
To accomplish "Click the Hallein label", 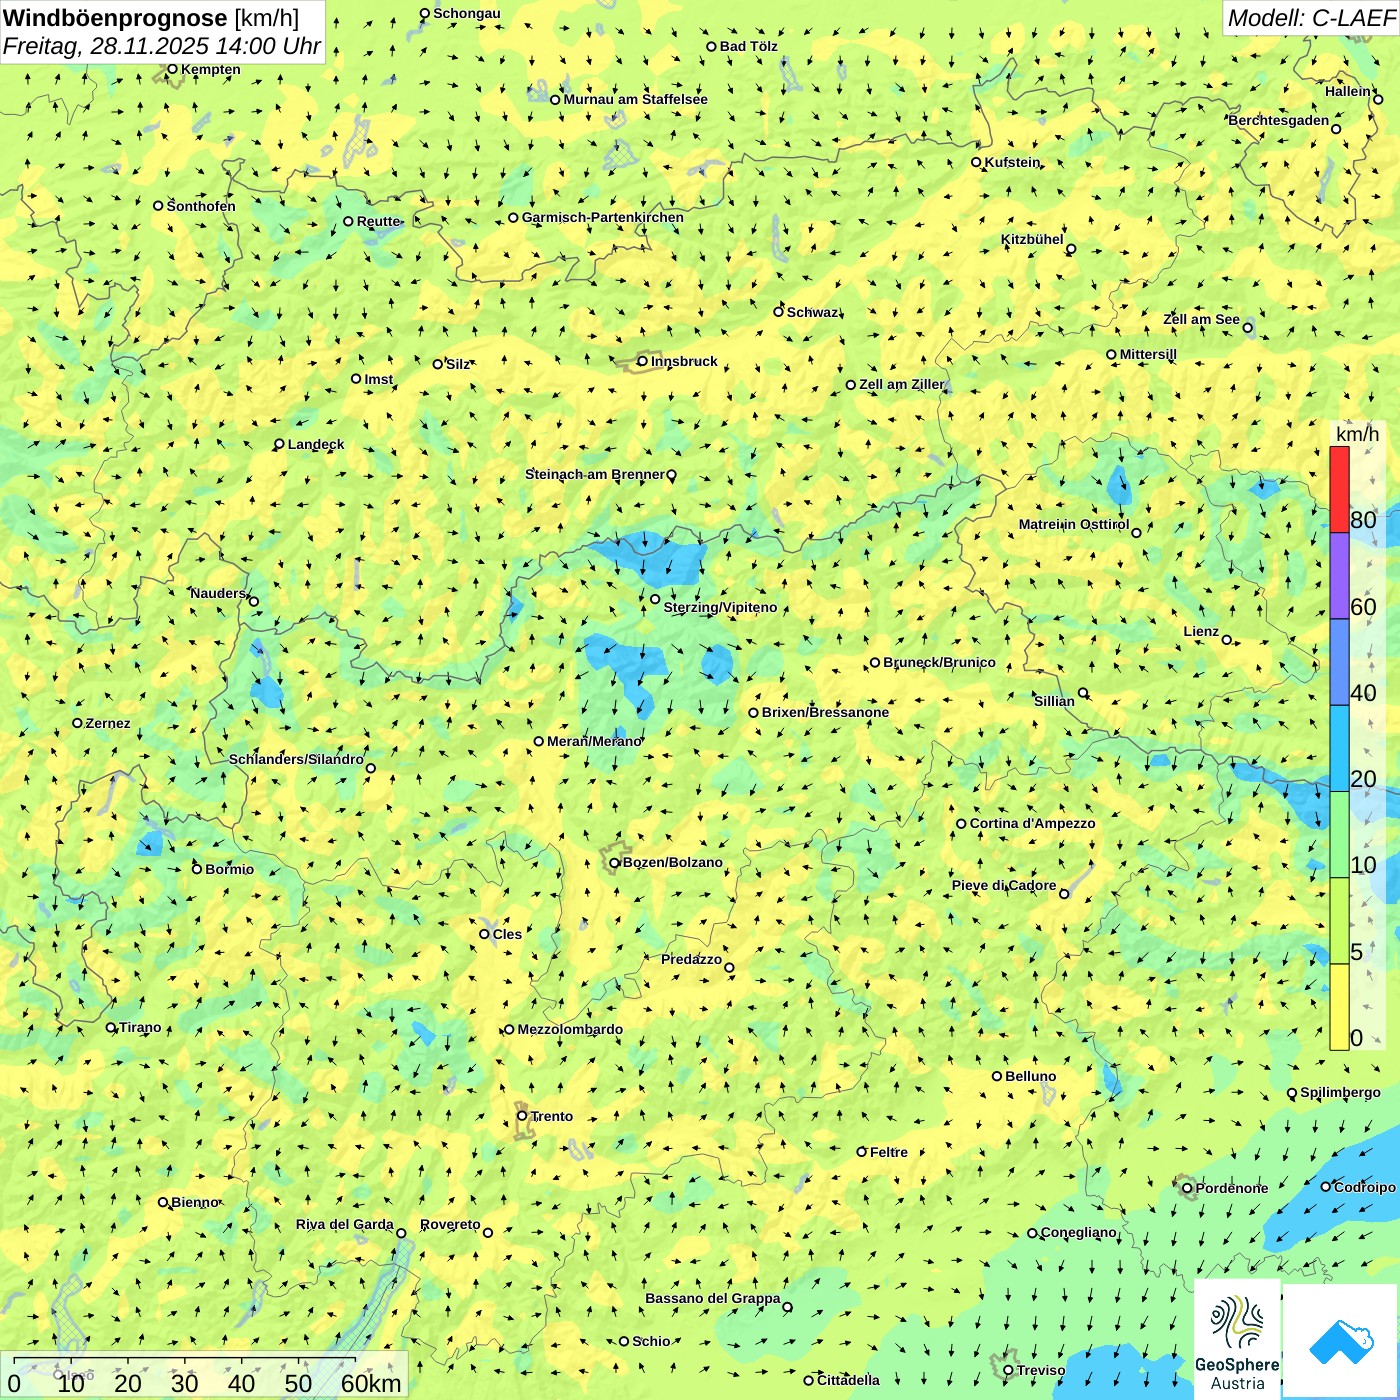I will click(1348, 91).
